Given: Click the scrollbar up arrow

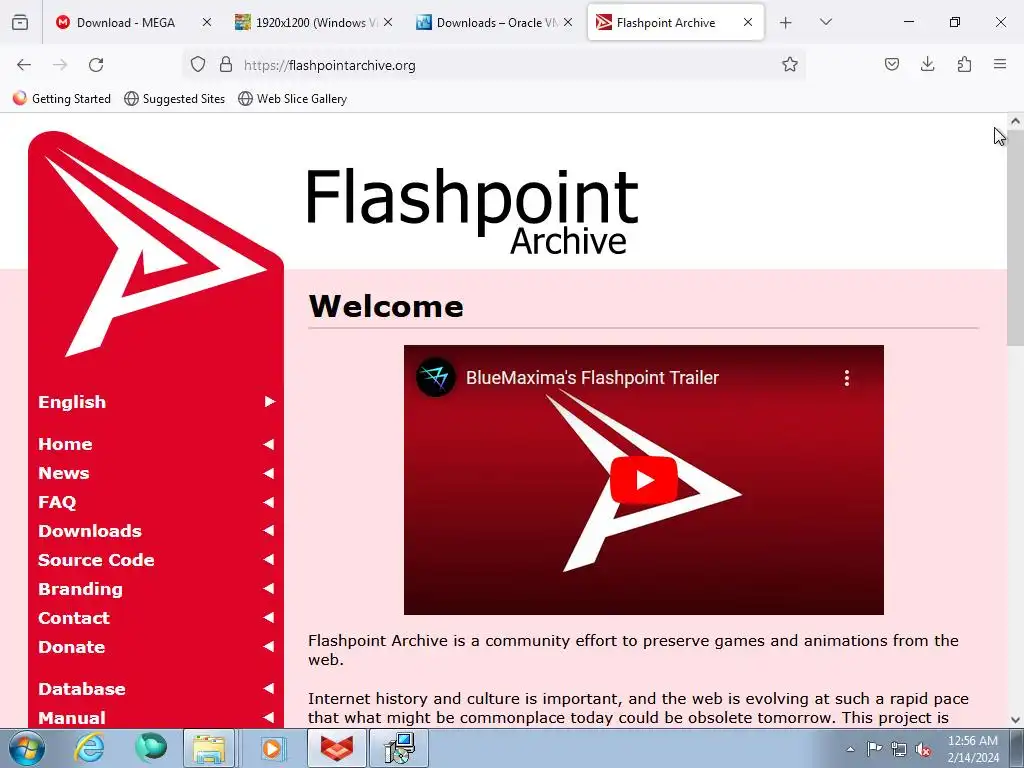Looking at the screenshot, I should 1015,121.
